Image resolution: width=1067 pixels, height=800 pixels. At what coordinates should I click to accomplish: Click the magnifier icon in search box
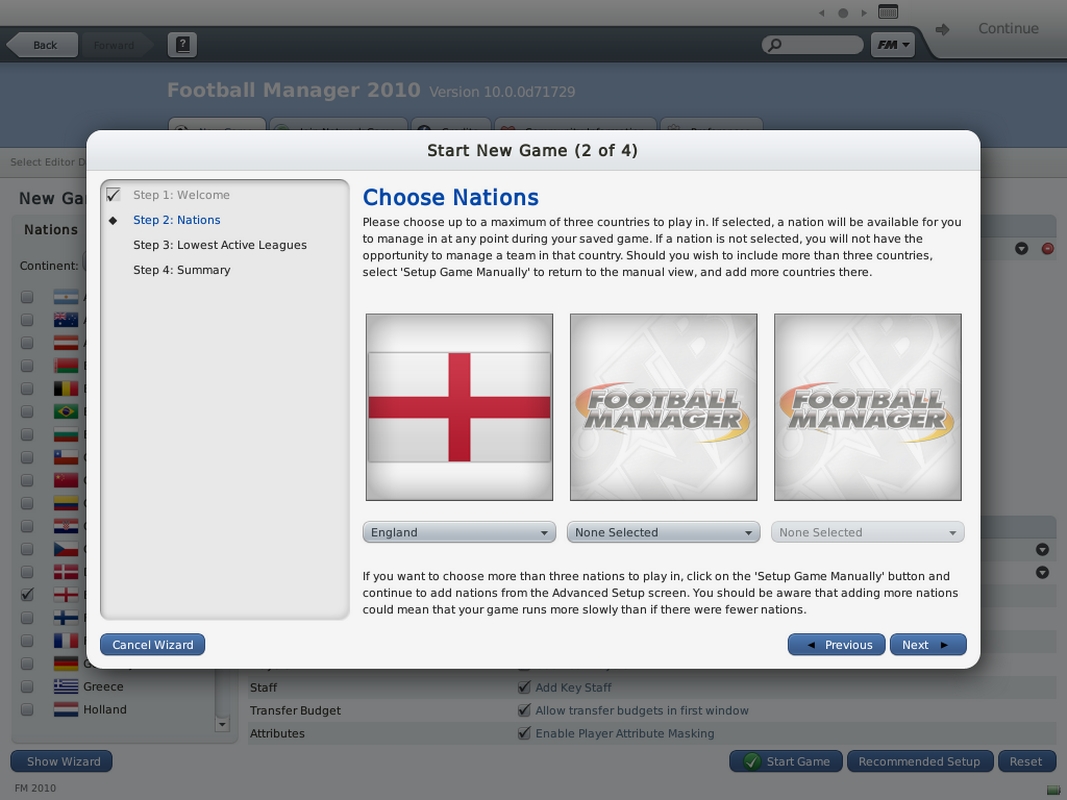(x=775, y=45)
